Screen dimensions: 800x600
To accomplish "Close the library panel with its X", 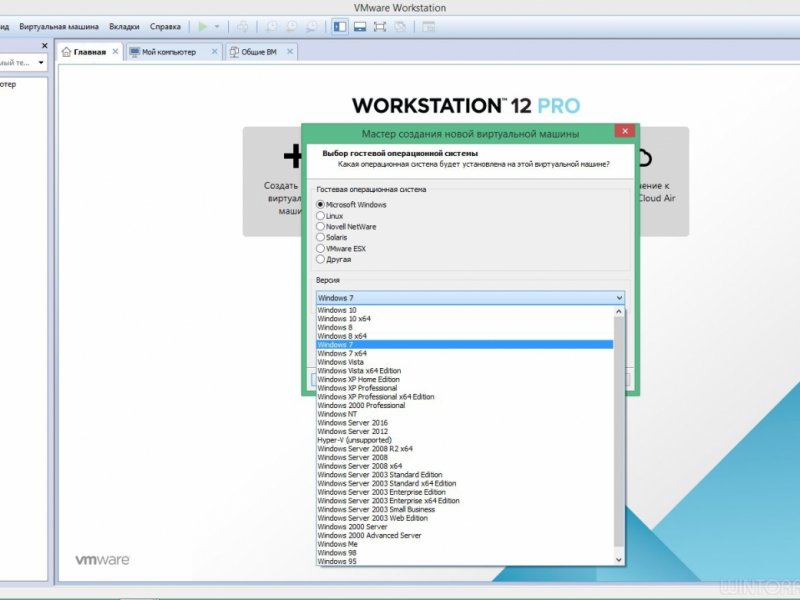I will tap(44, 46).
